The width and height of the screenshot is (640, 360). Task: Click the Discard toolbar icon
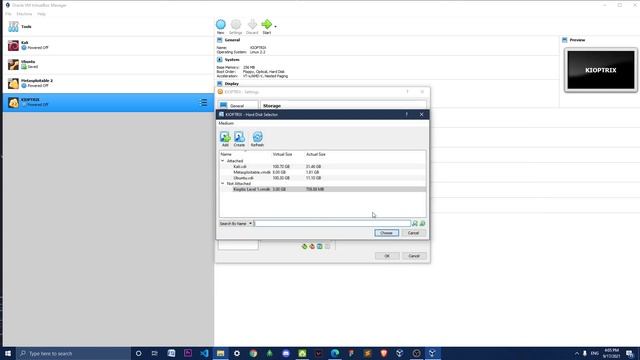(x=252, y=27)
